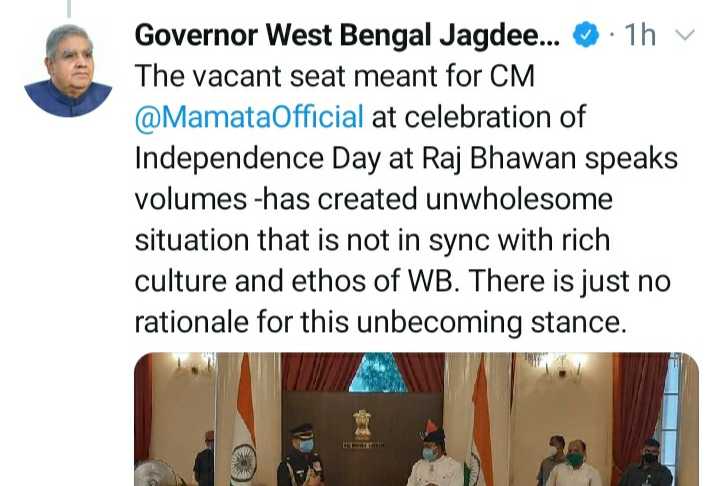Click the thread connector line above the avatar

click(69, 9)
